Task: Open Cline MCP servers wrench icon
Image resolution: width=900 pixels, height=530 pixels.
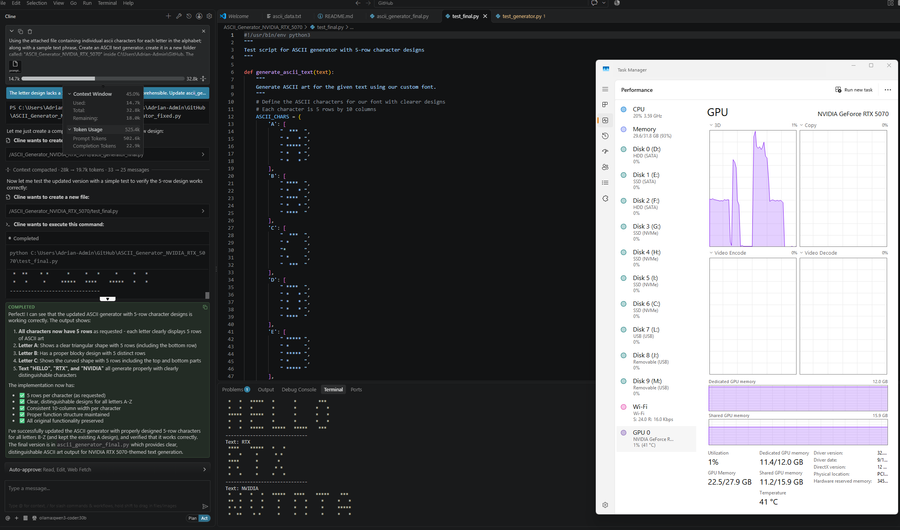Action: [179, 16]
